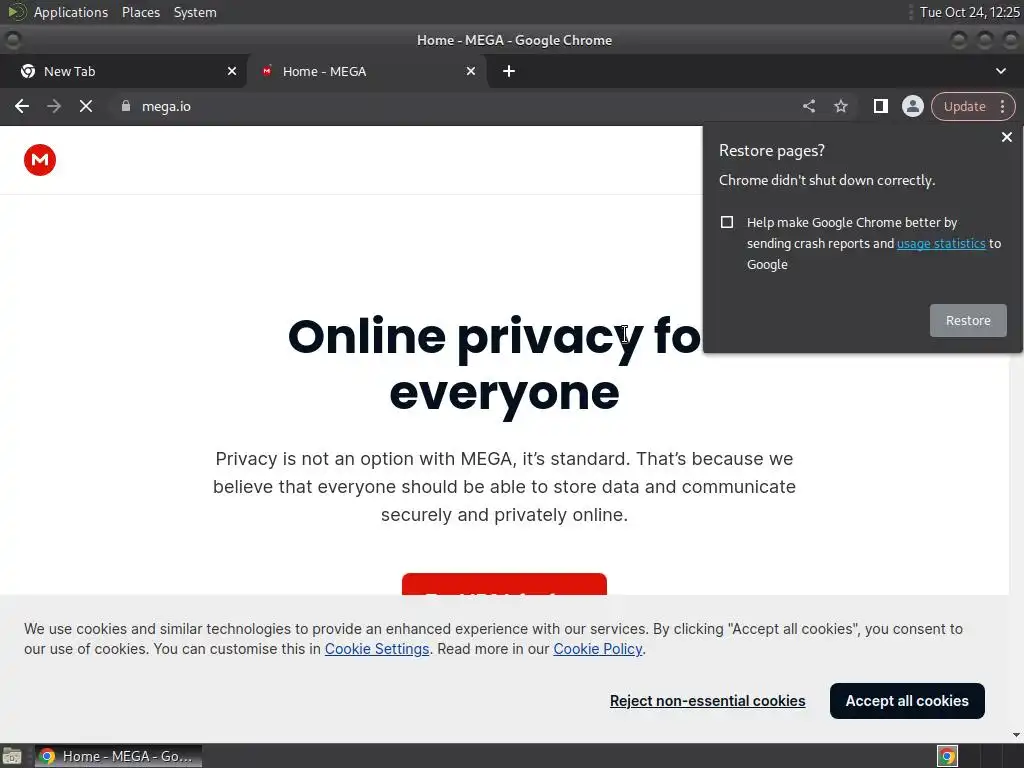
Task: Go back with the browser back arrow
Action: 22,106
